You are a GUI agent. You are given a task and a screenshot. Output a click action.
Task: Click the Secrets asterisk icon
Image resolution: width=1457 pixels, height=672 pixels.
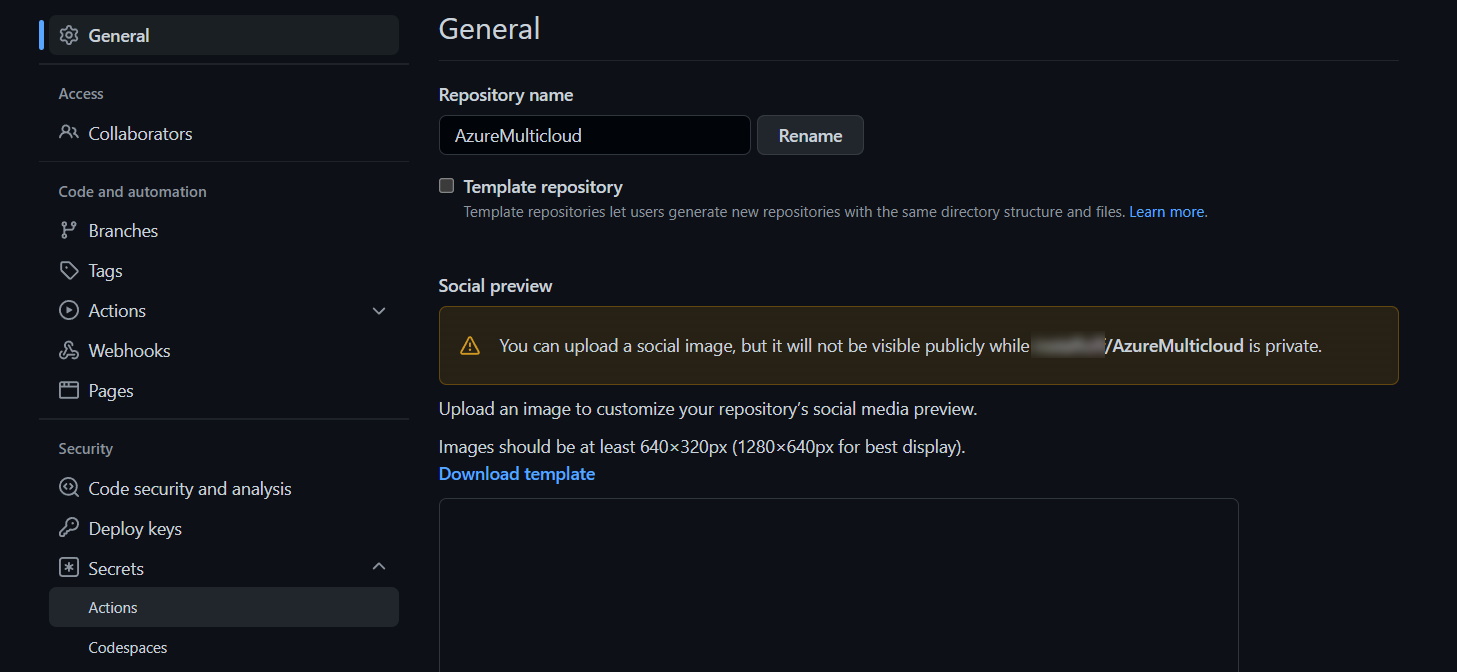coord(69,568)
